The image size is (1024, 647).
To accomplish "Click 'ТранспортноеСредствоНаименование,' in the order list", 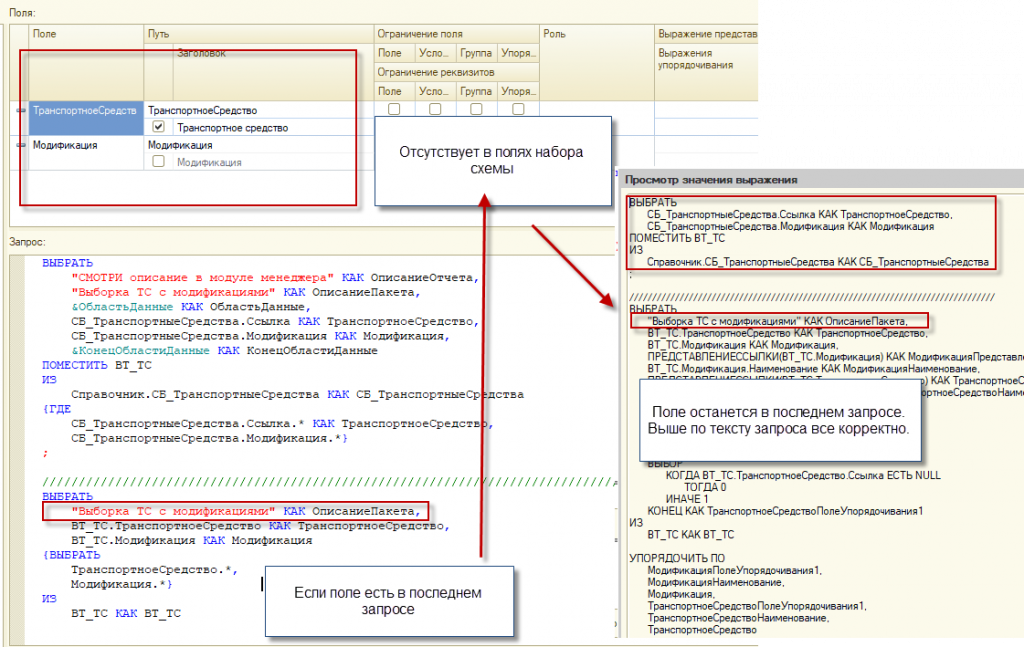I will [x=739, y=618].
